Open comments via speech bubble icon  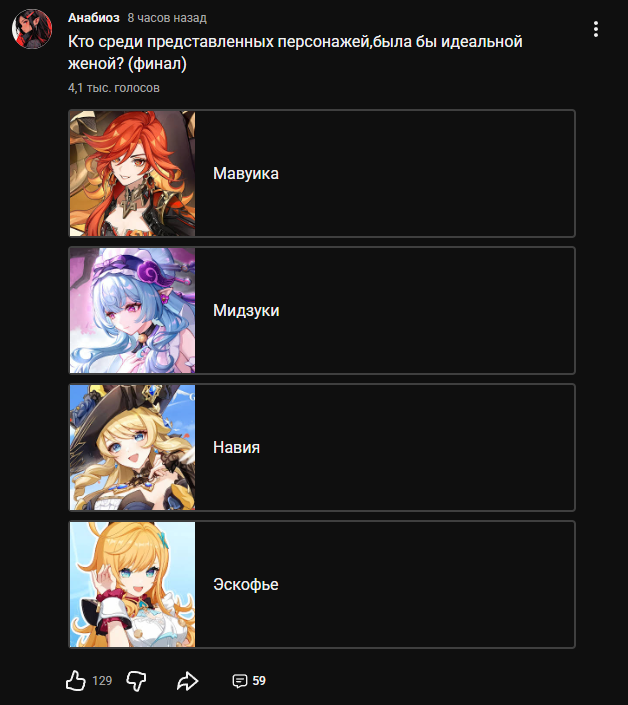(240, 681)
